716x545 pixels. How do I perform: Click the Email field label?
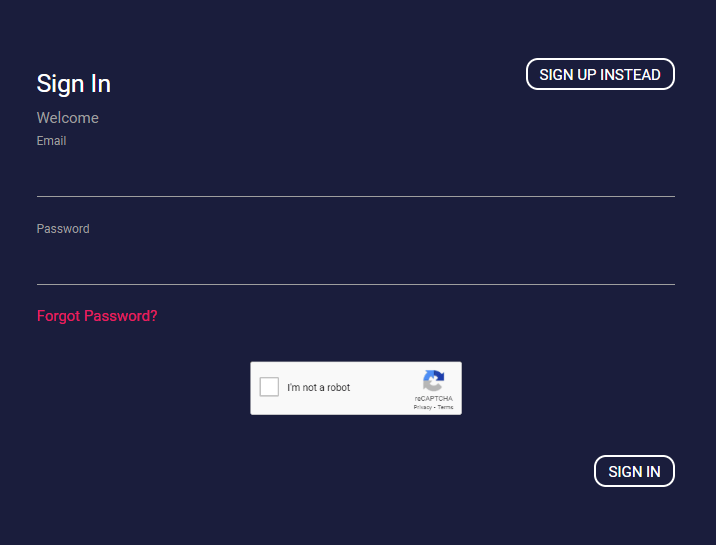[x=51, y=141]
